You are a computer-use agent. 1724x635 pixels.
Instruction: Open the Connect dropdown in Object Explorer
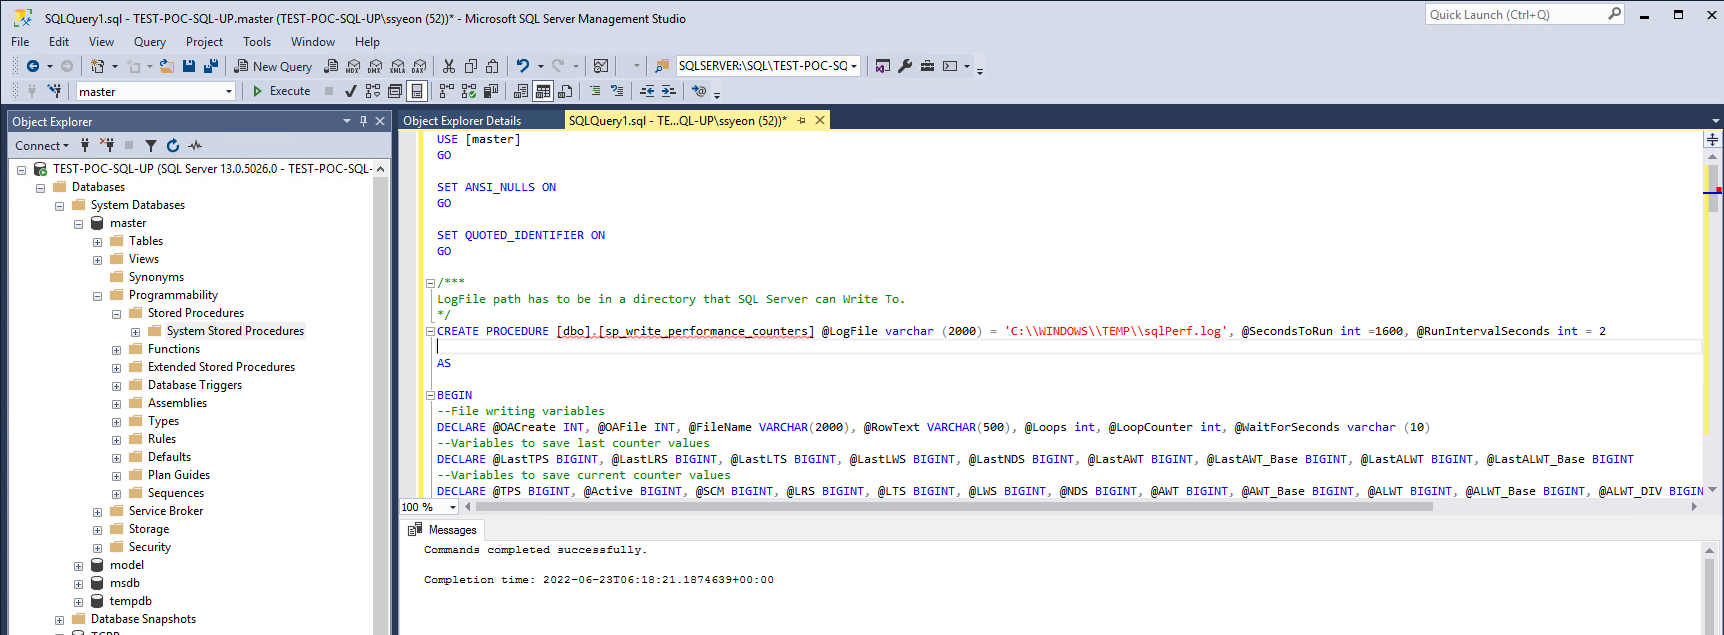pos(42,146)
